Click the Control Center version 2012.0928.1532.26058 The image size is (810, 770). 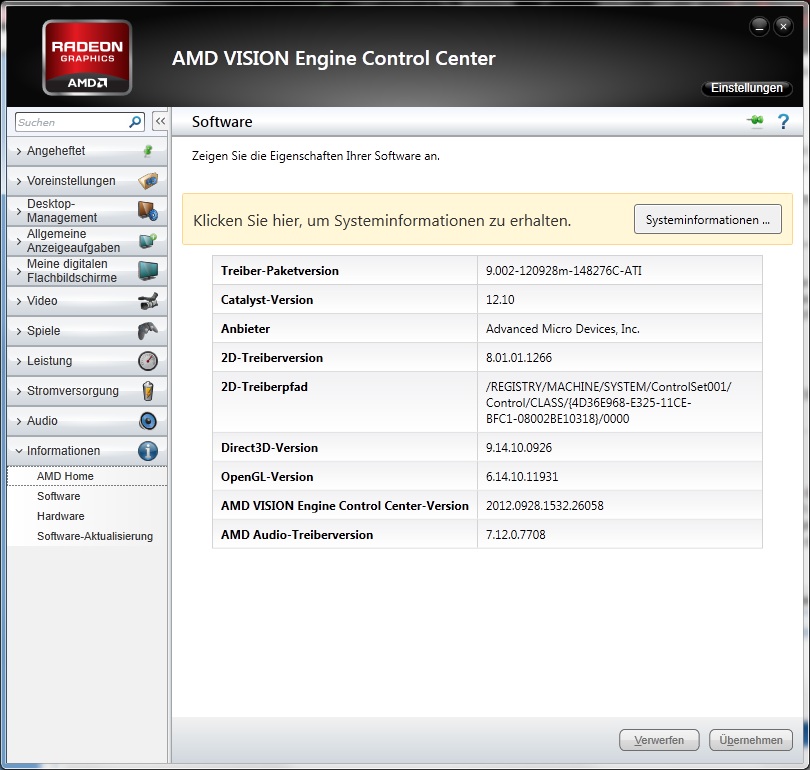click(x=544, y=505)
